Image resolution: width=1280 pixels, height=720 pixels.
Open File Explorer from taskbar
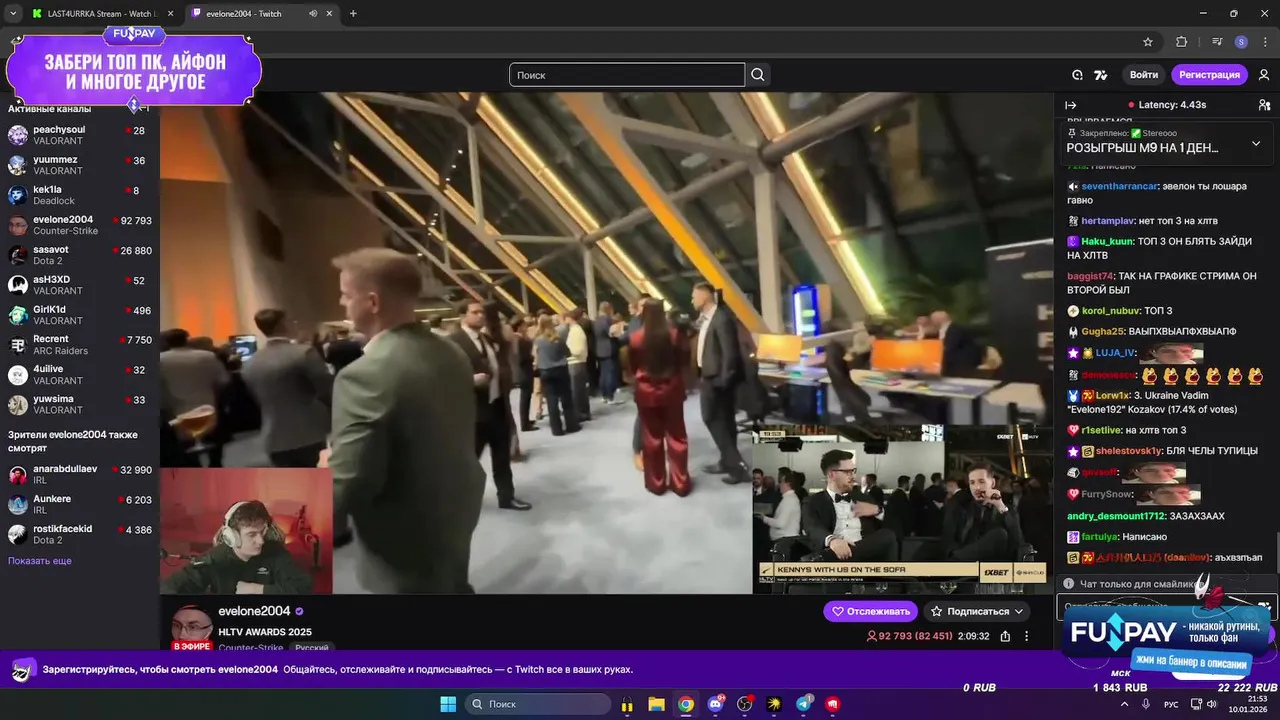click(656, 704)
